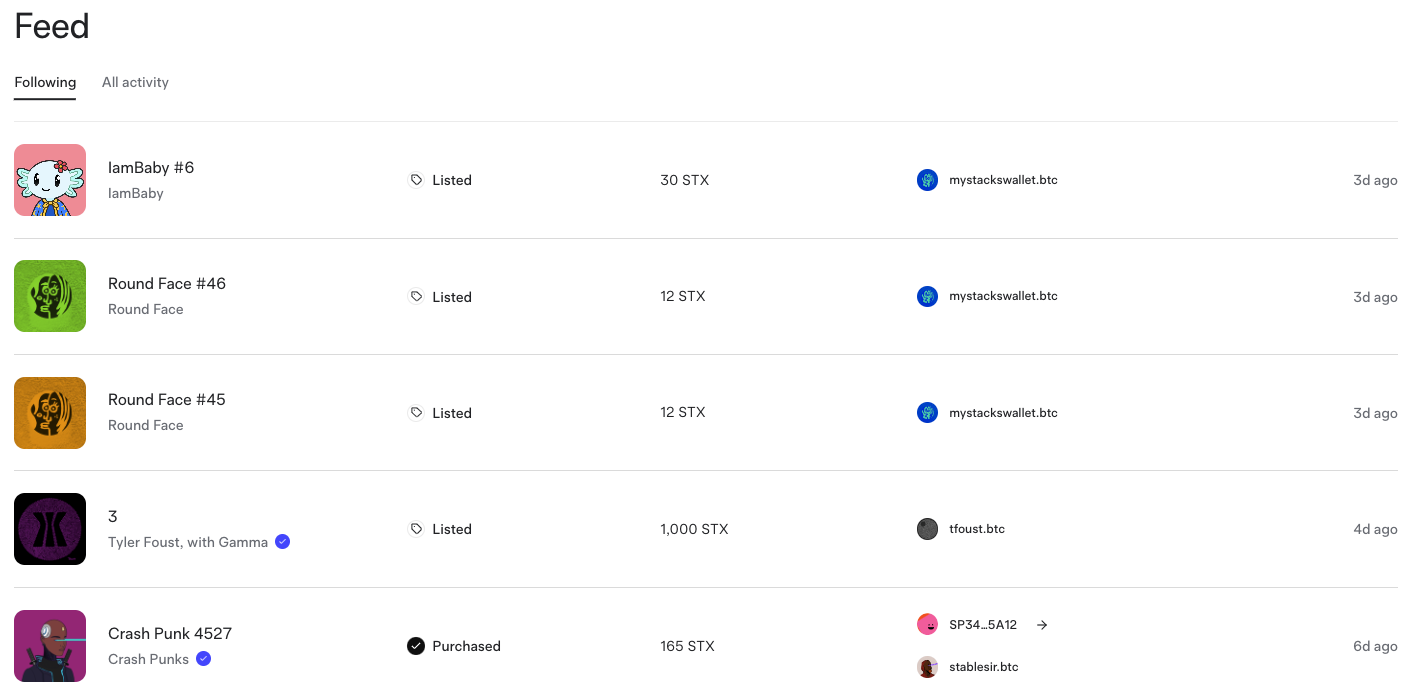Viewport: 1415px width, 697px height.
Task: Click the tfoust.btc avatar icon
Action: pyautogui.click(x=928, y=529)
